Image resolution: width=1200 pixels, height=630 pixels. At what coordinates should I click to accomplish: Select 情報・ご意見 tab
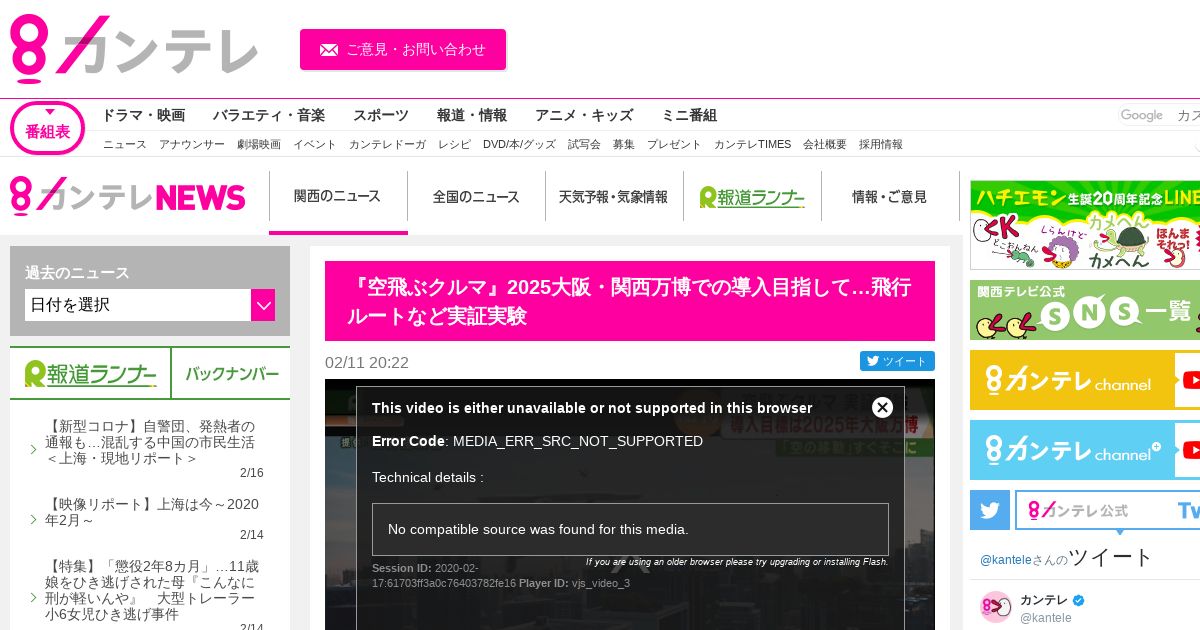click(890, 197)
